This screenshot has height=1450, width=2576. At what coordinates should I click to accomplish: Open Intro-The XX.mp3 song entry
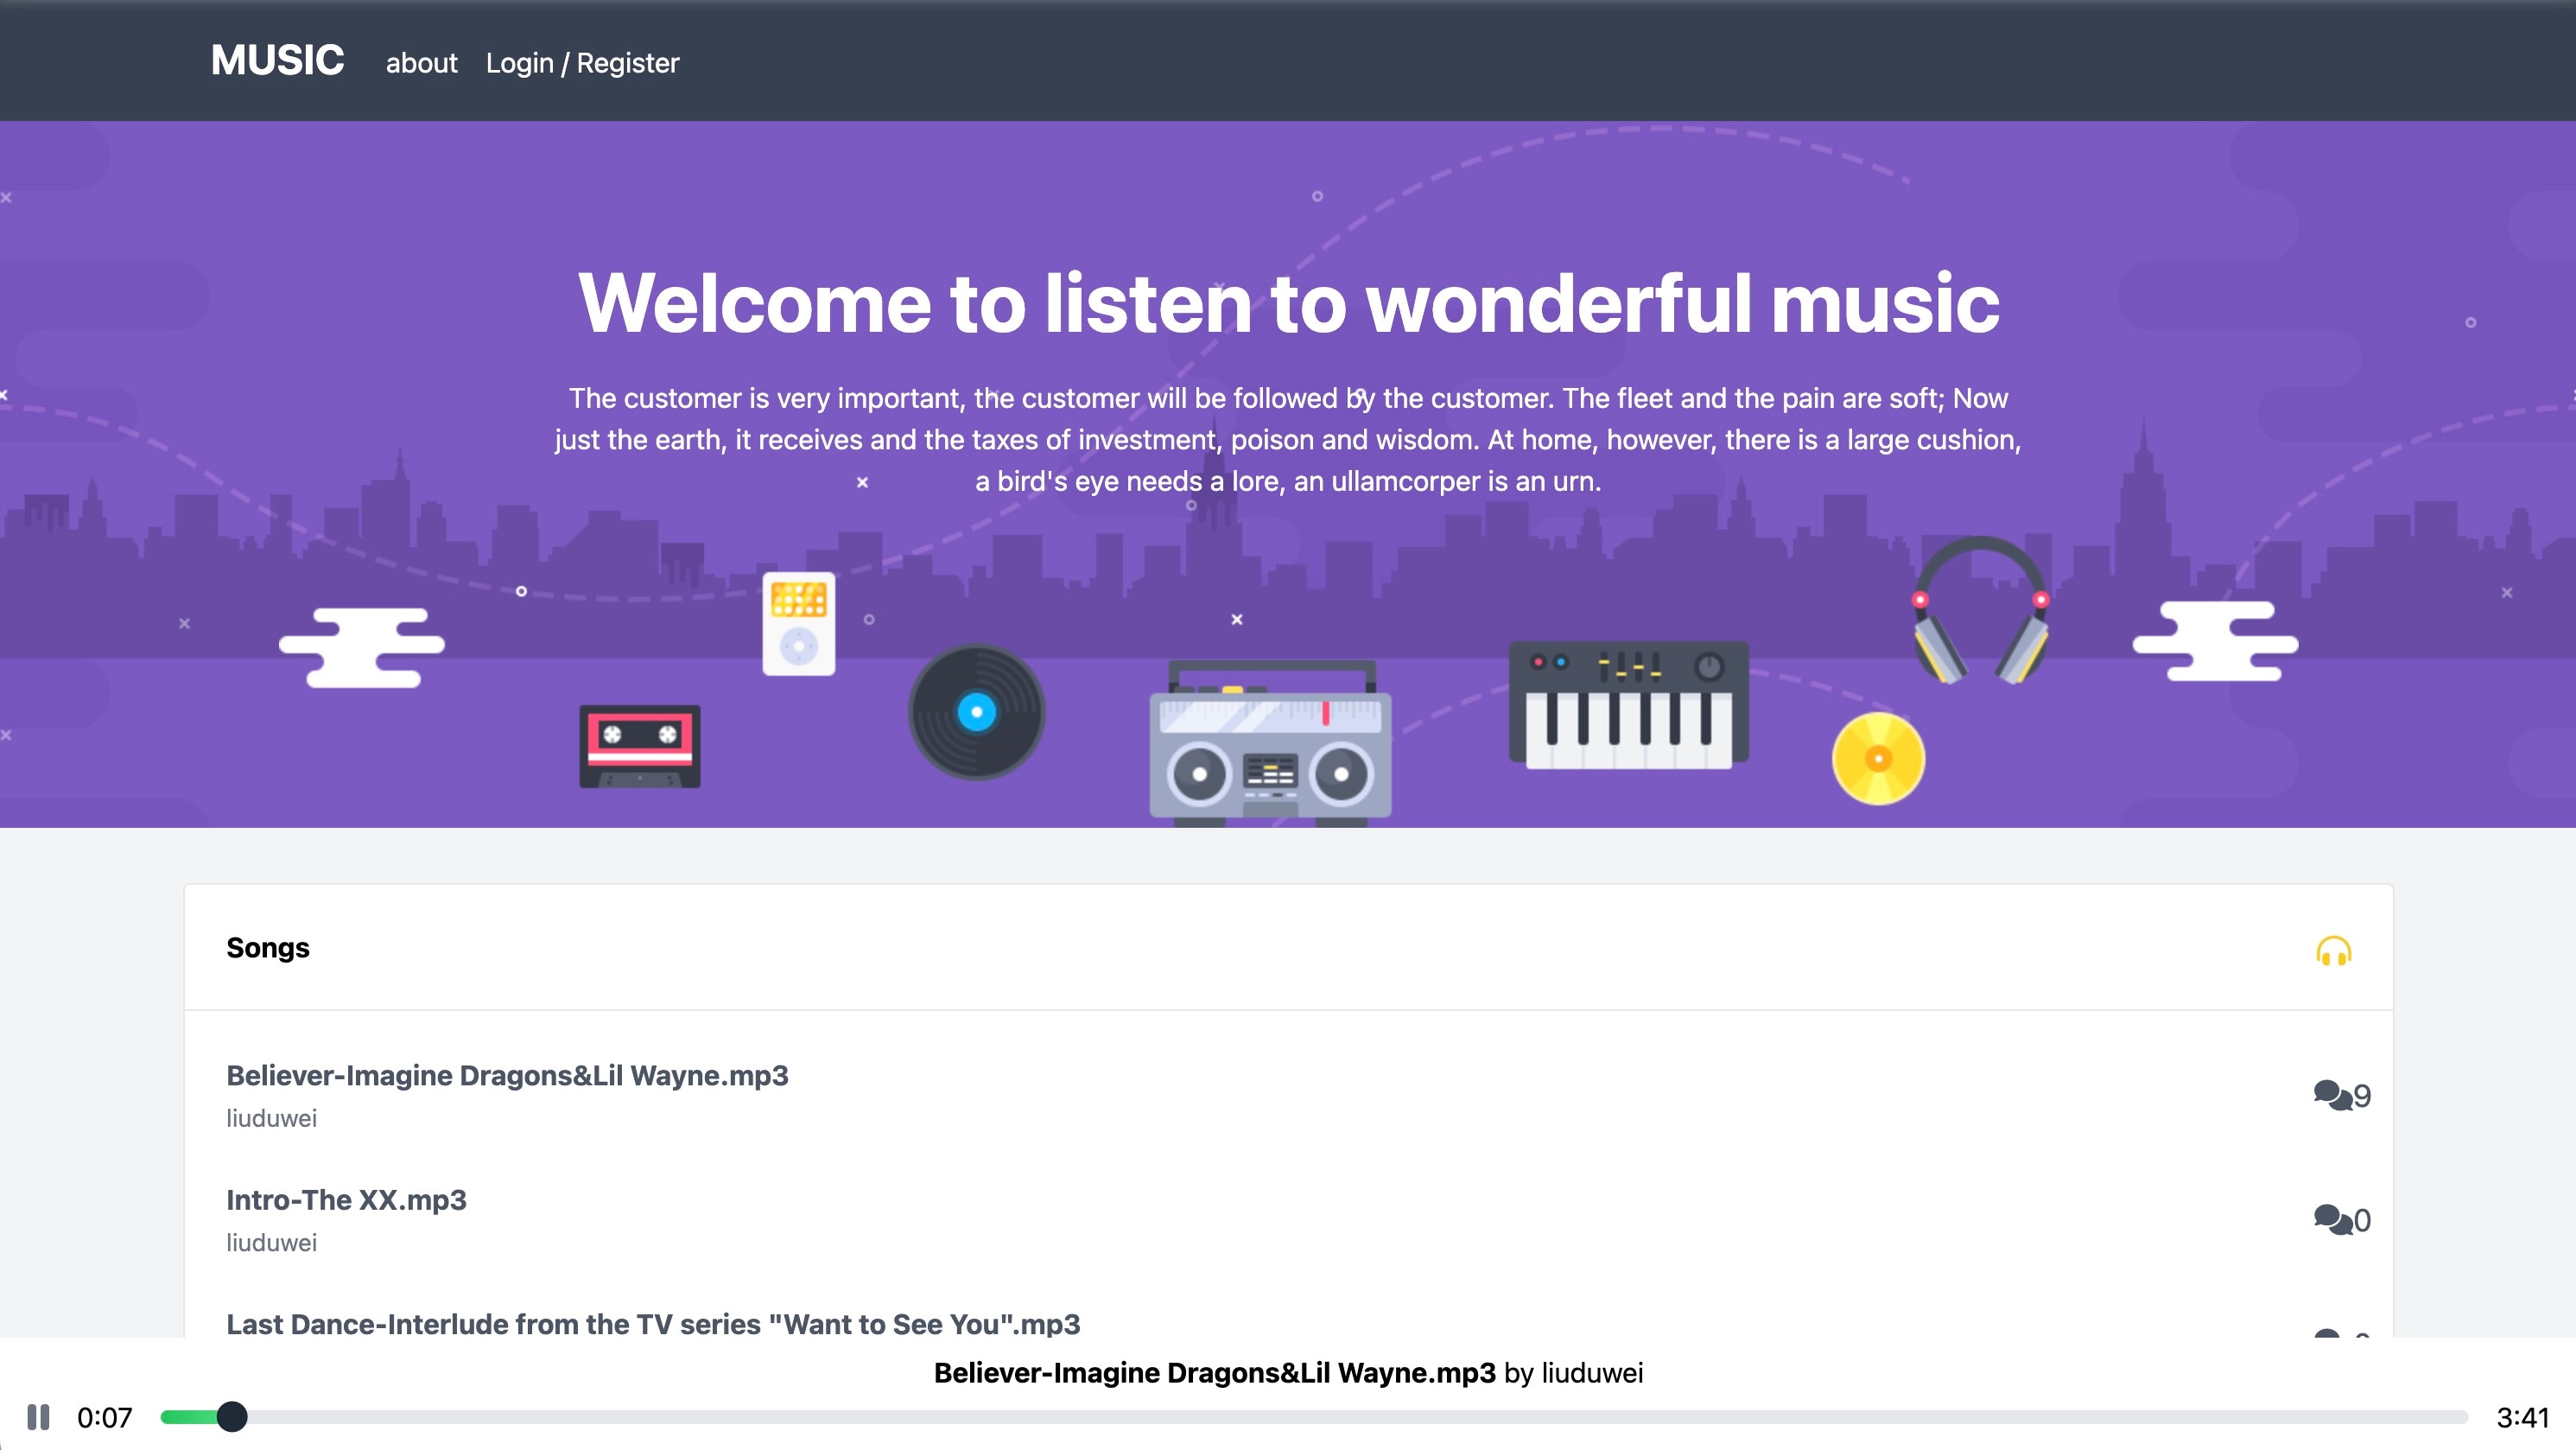(x=346, y=1199)
